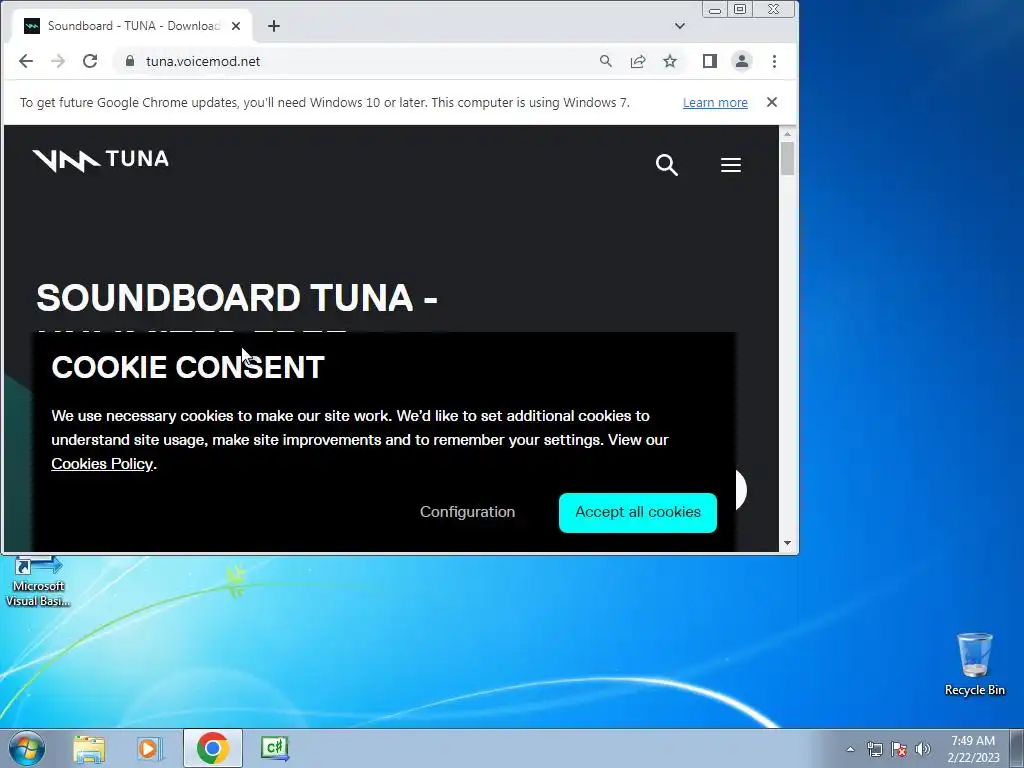Image resolution: width=1024 pixels, height=768 pixels.
Task: Click Accept all cookies
Action: click(638, 513)
